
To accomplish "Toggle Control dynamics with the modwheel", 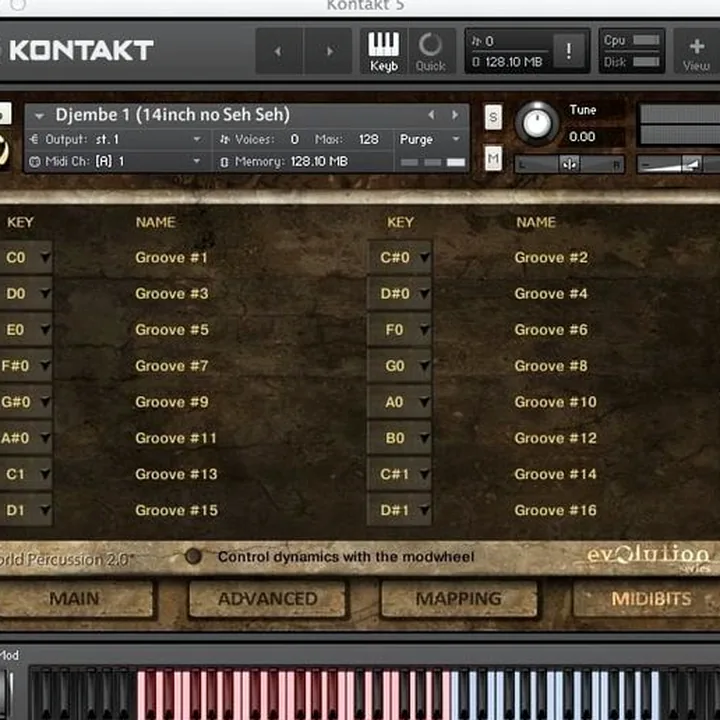I will point(193,557).
